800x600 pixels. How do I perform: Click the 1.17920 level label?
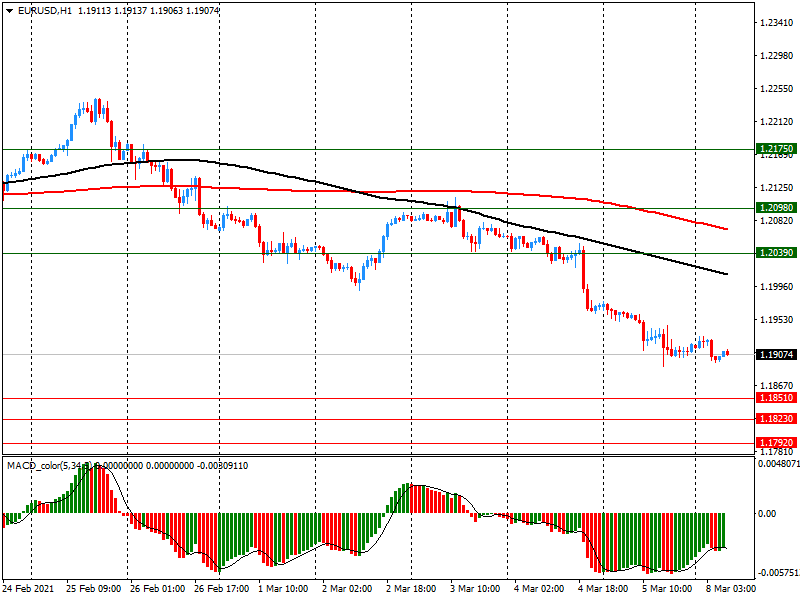point(776,443)
